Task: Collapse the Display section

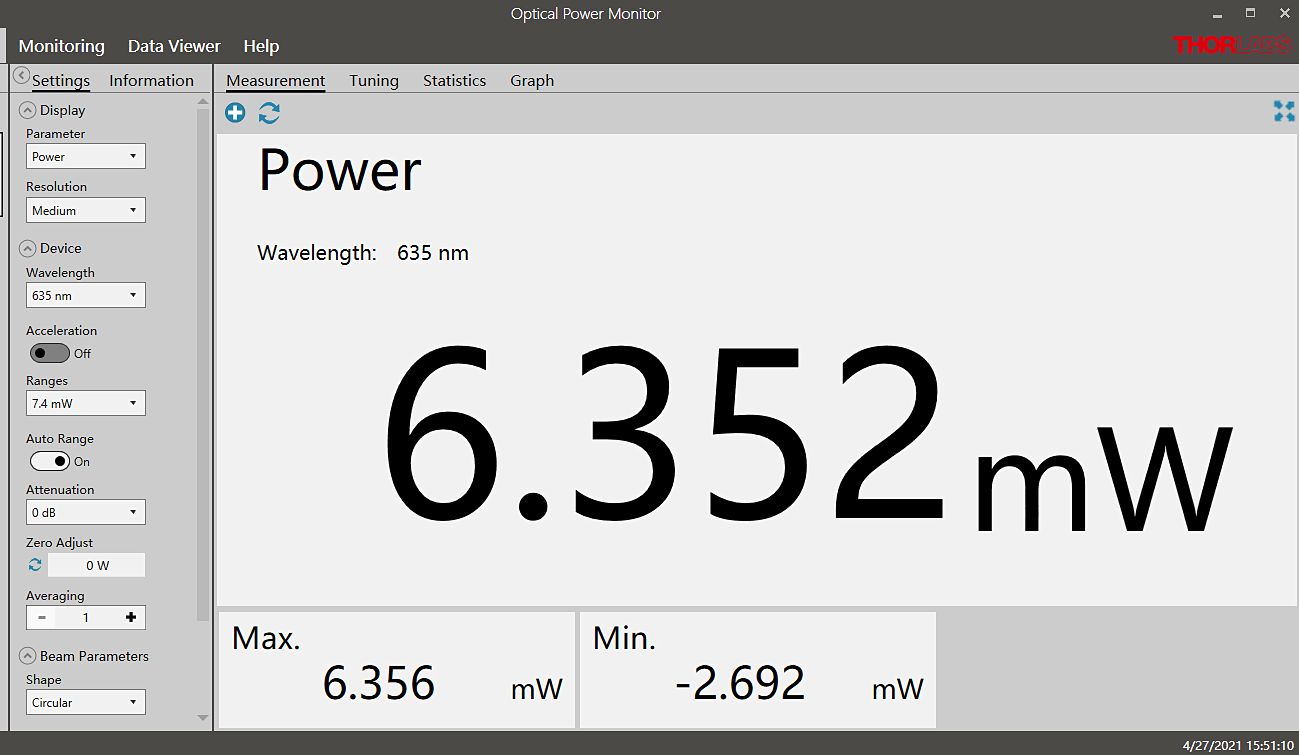Action: pyautogui.click(x=28, y=110)
